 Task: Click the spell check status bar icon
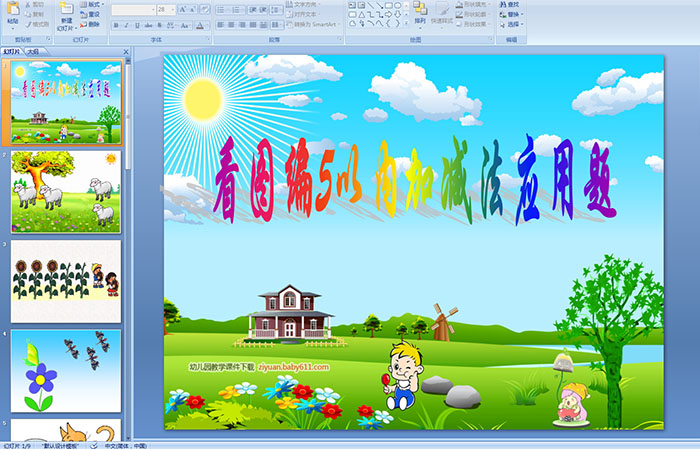pyautogui.click(x=94, y=445)
